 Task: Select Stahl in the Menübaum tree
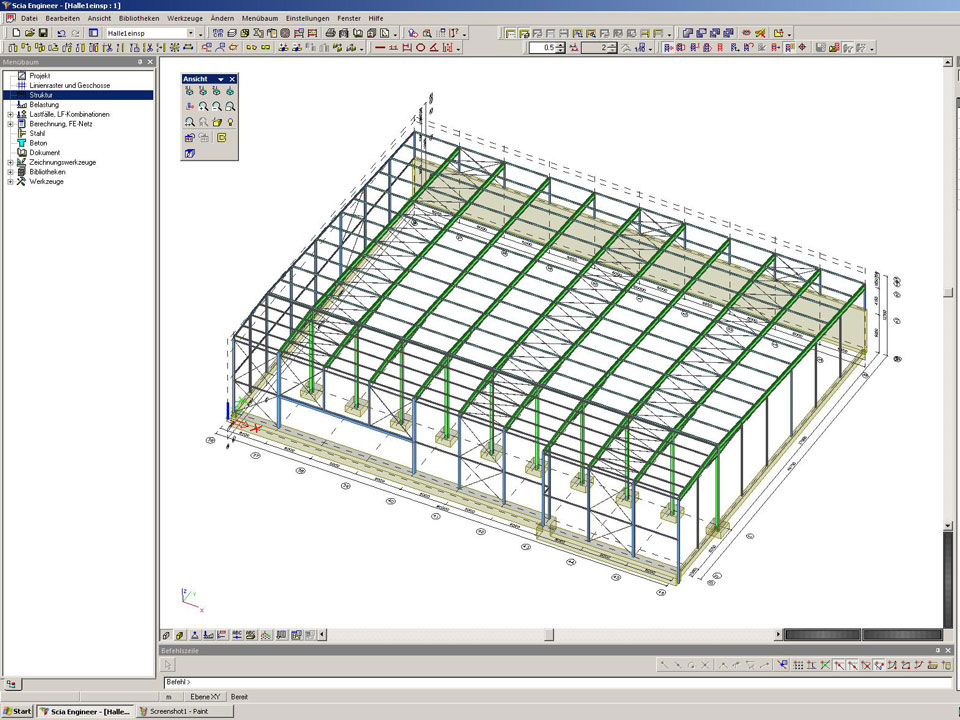pos(37,133)
